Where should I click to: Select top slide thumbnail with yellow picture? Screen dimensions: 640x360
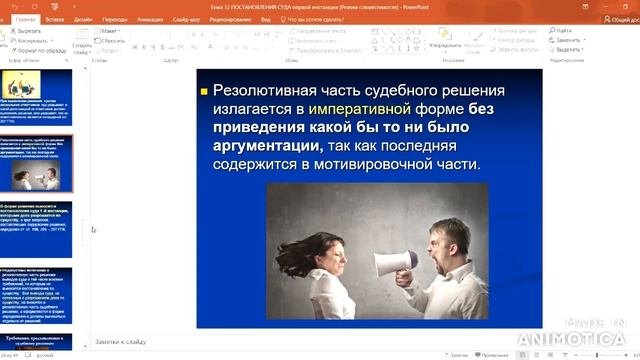point(36,97)
